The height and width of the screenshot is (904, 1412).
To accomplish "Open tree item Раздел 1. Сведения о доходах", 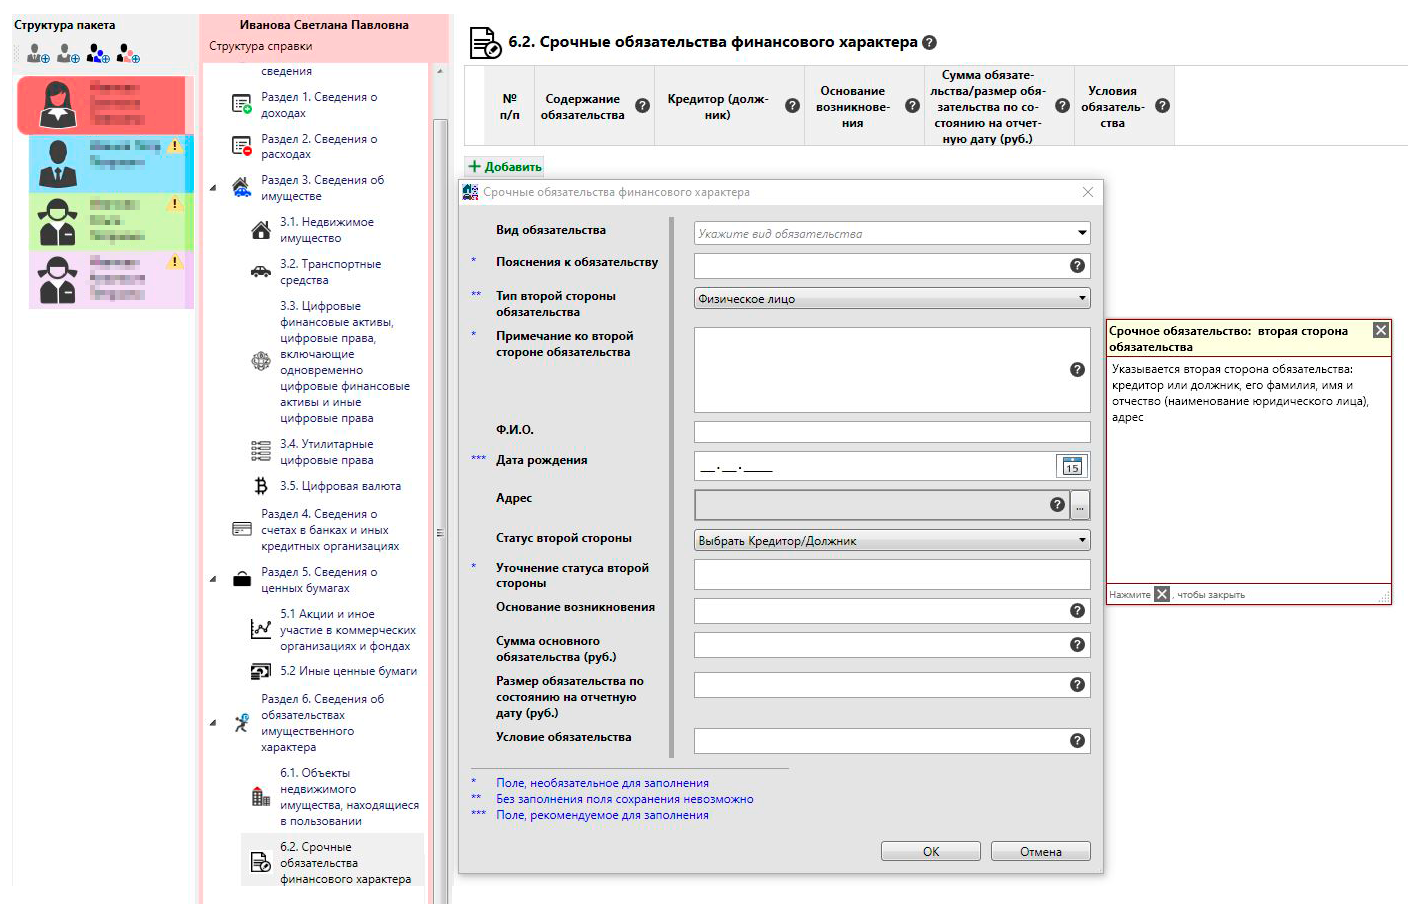I will click(x=319, y=105).
